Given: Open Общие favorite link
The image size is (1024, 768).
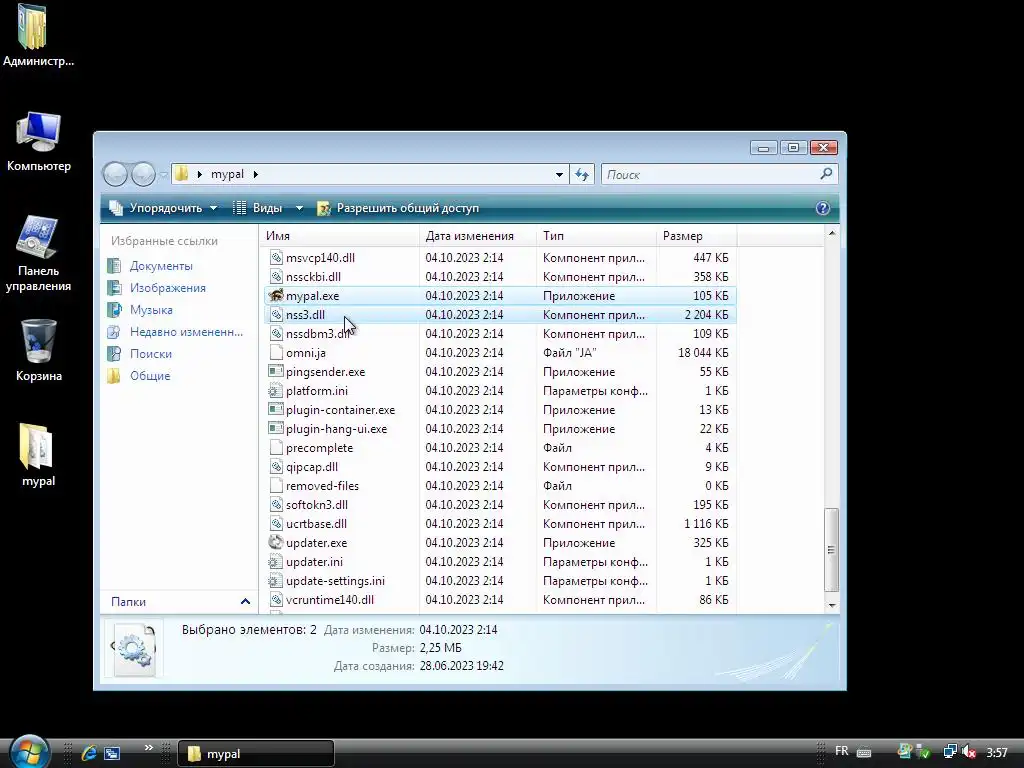Looking at the screenshot, I should (150, 376).
